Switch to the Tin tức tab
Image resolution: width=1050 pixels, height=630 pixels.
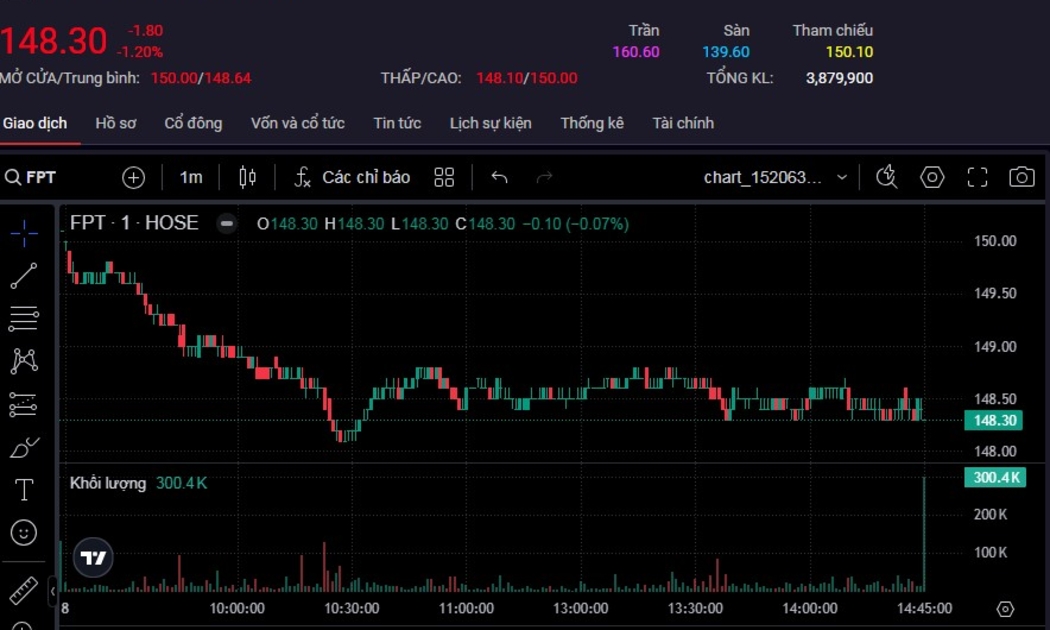coord(397,123)
